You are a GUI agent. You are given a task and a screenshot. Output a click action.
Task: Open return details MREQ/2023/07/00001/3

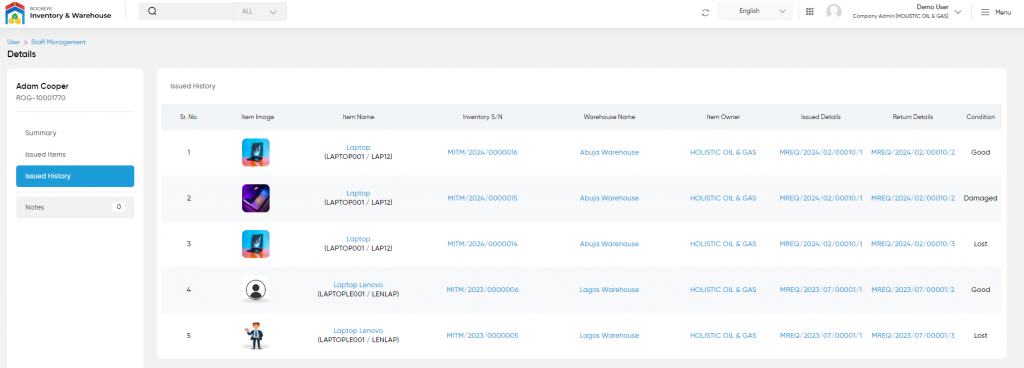pyautogui.click(x=913, y=335)
